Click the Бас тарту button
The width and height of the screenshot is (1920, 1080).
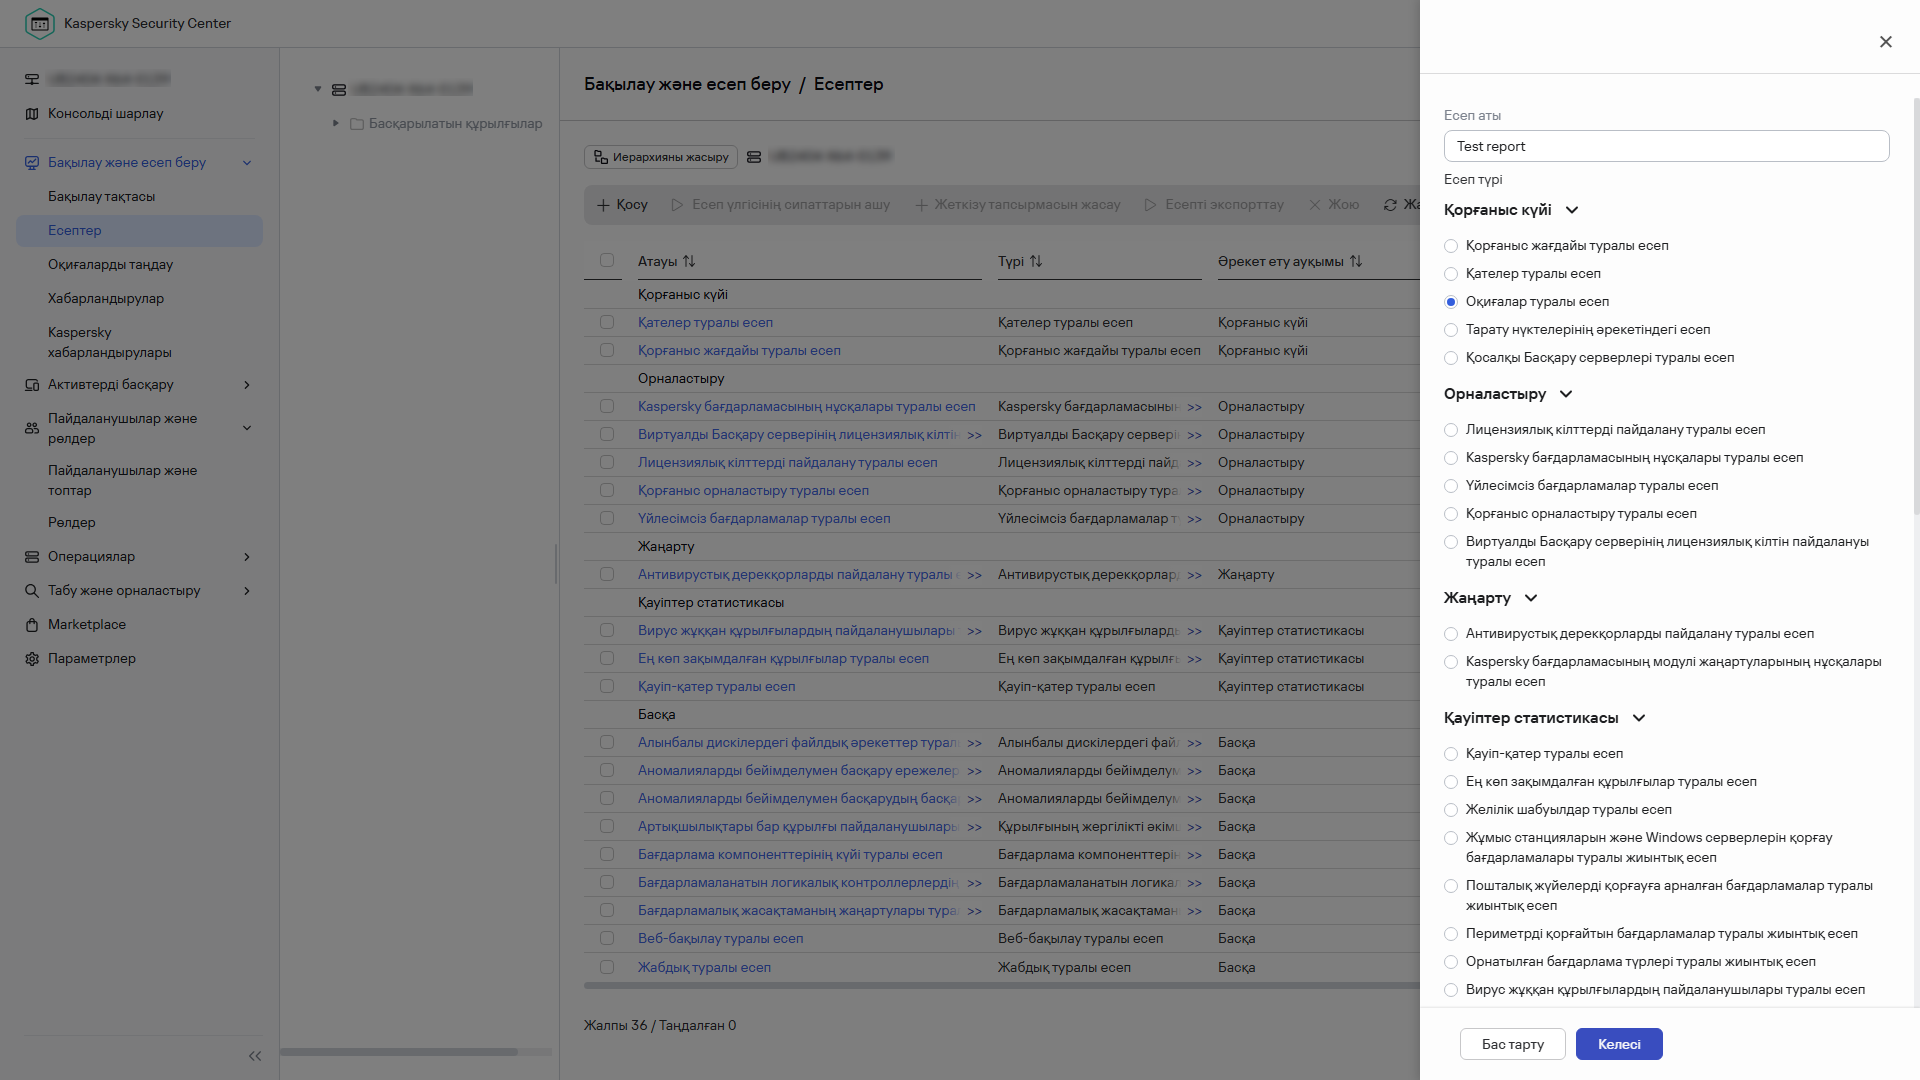click(x=1512, y=1044)
